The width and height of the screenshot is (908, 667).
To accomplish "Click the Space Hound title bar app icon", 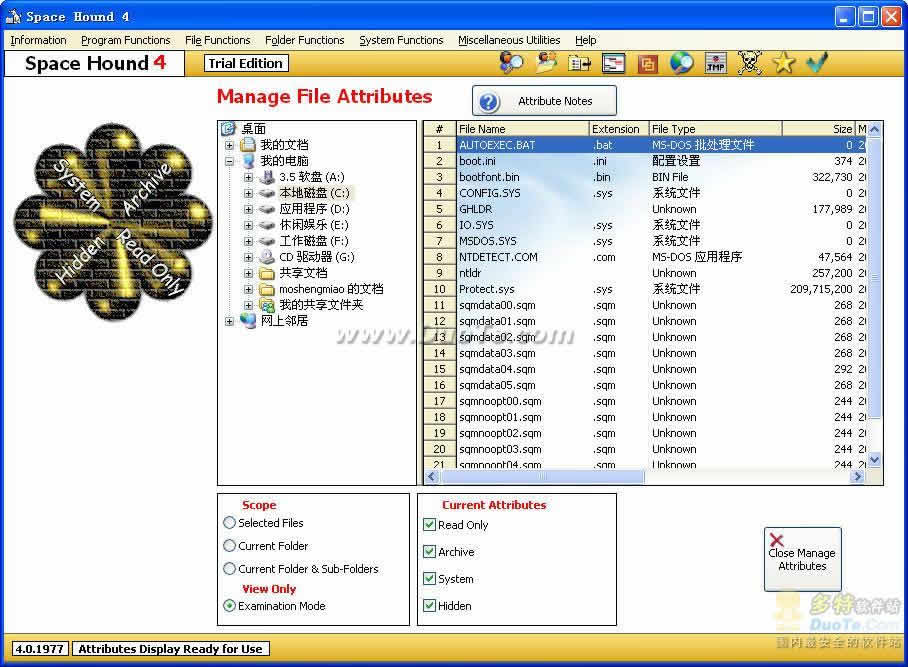I will (x=13, y=17).
